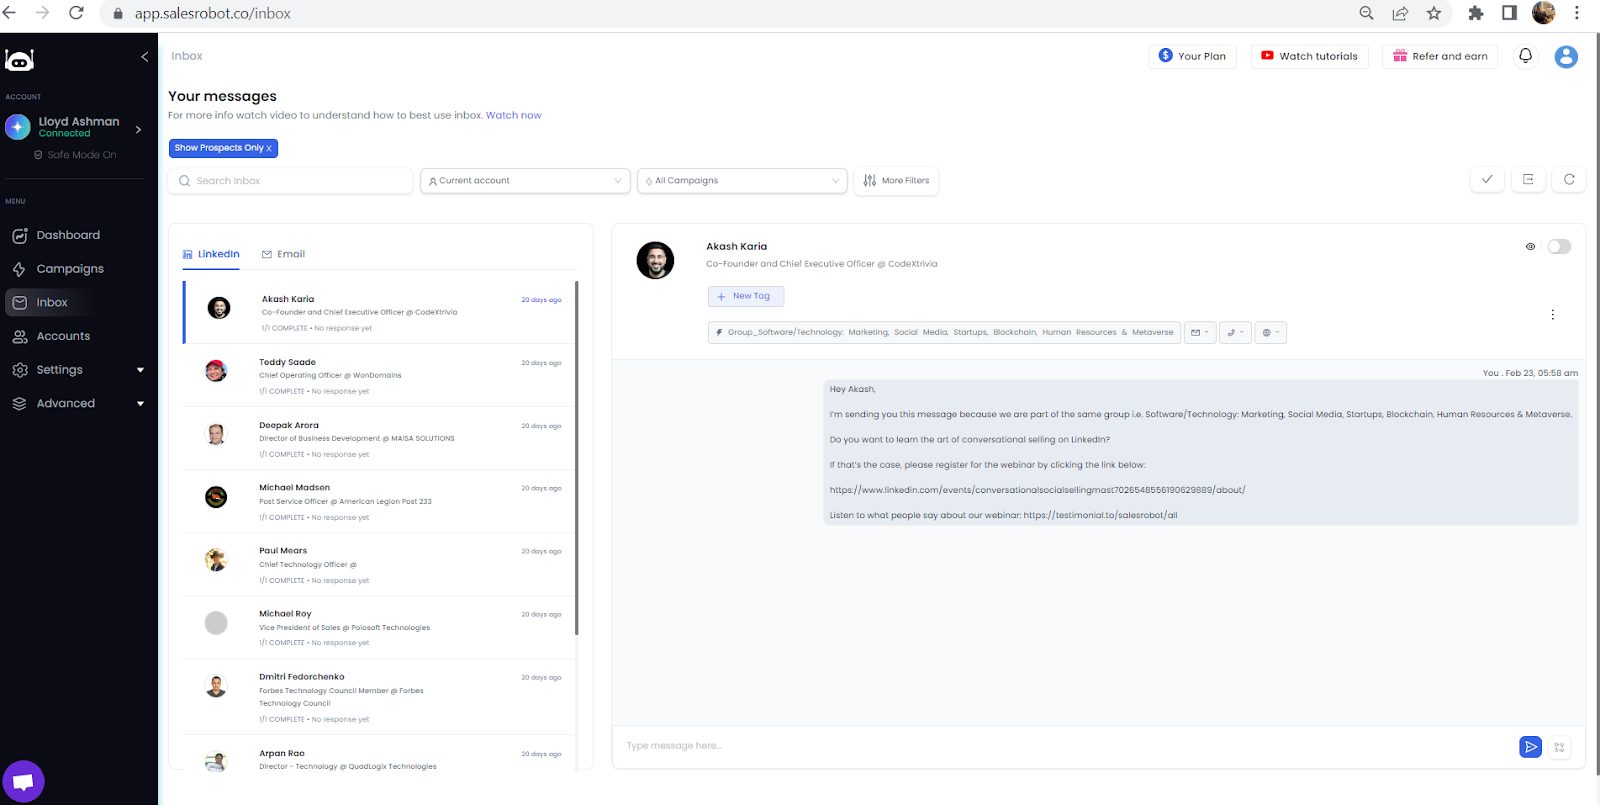Collapse the sidebar with the arrow icon
Screen dimensions: 1600x805
click(x=144, y=57)
